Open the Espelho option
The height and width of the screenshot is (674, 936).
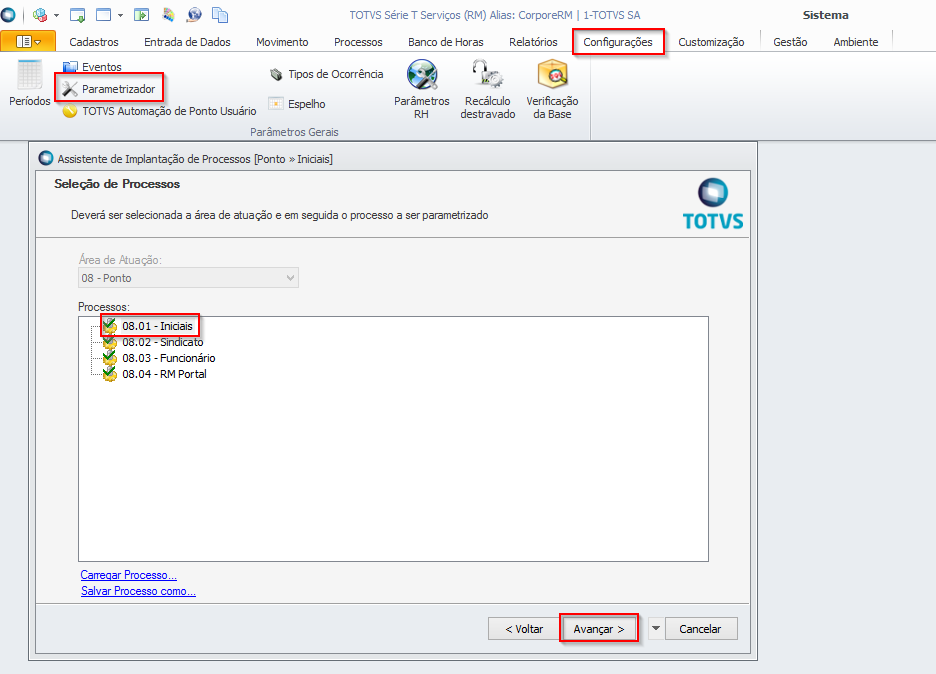(x=297, y=104)
